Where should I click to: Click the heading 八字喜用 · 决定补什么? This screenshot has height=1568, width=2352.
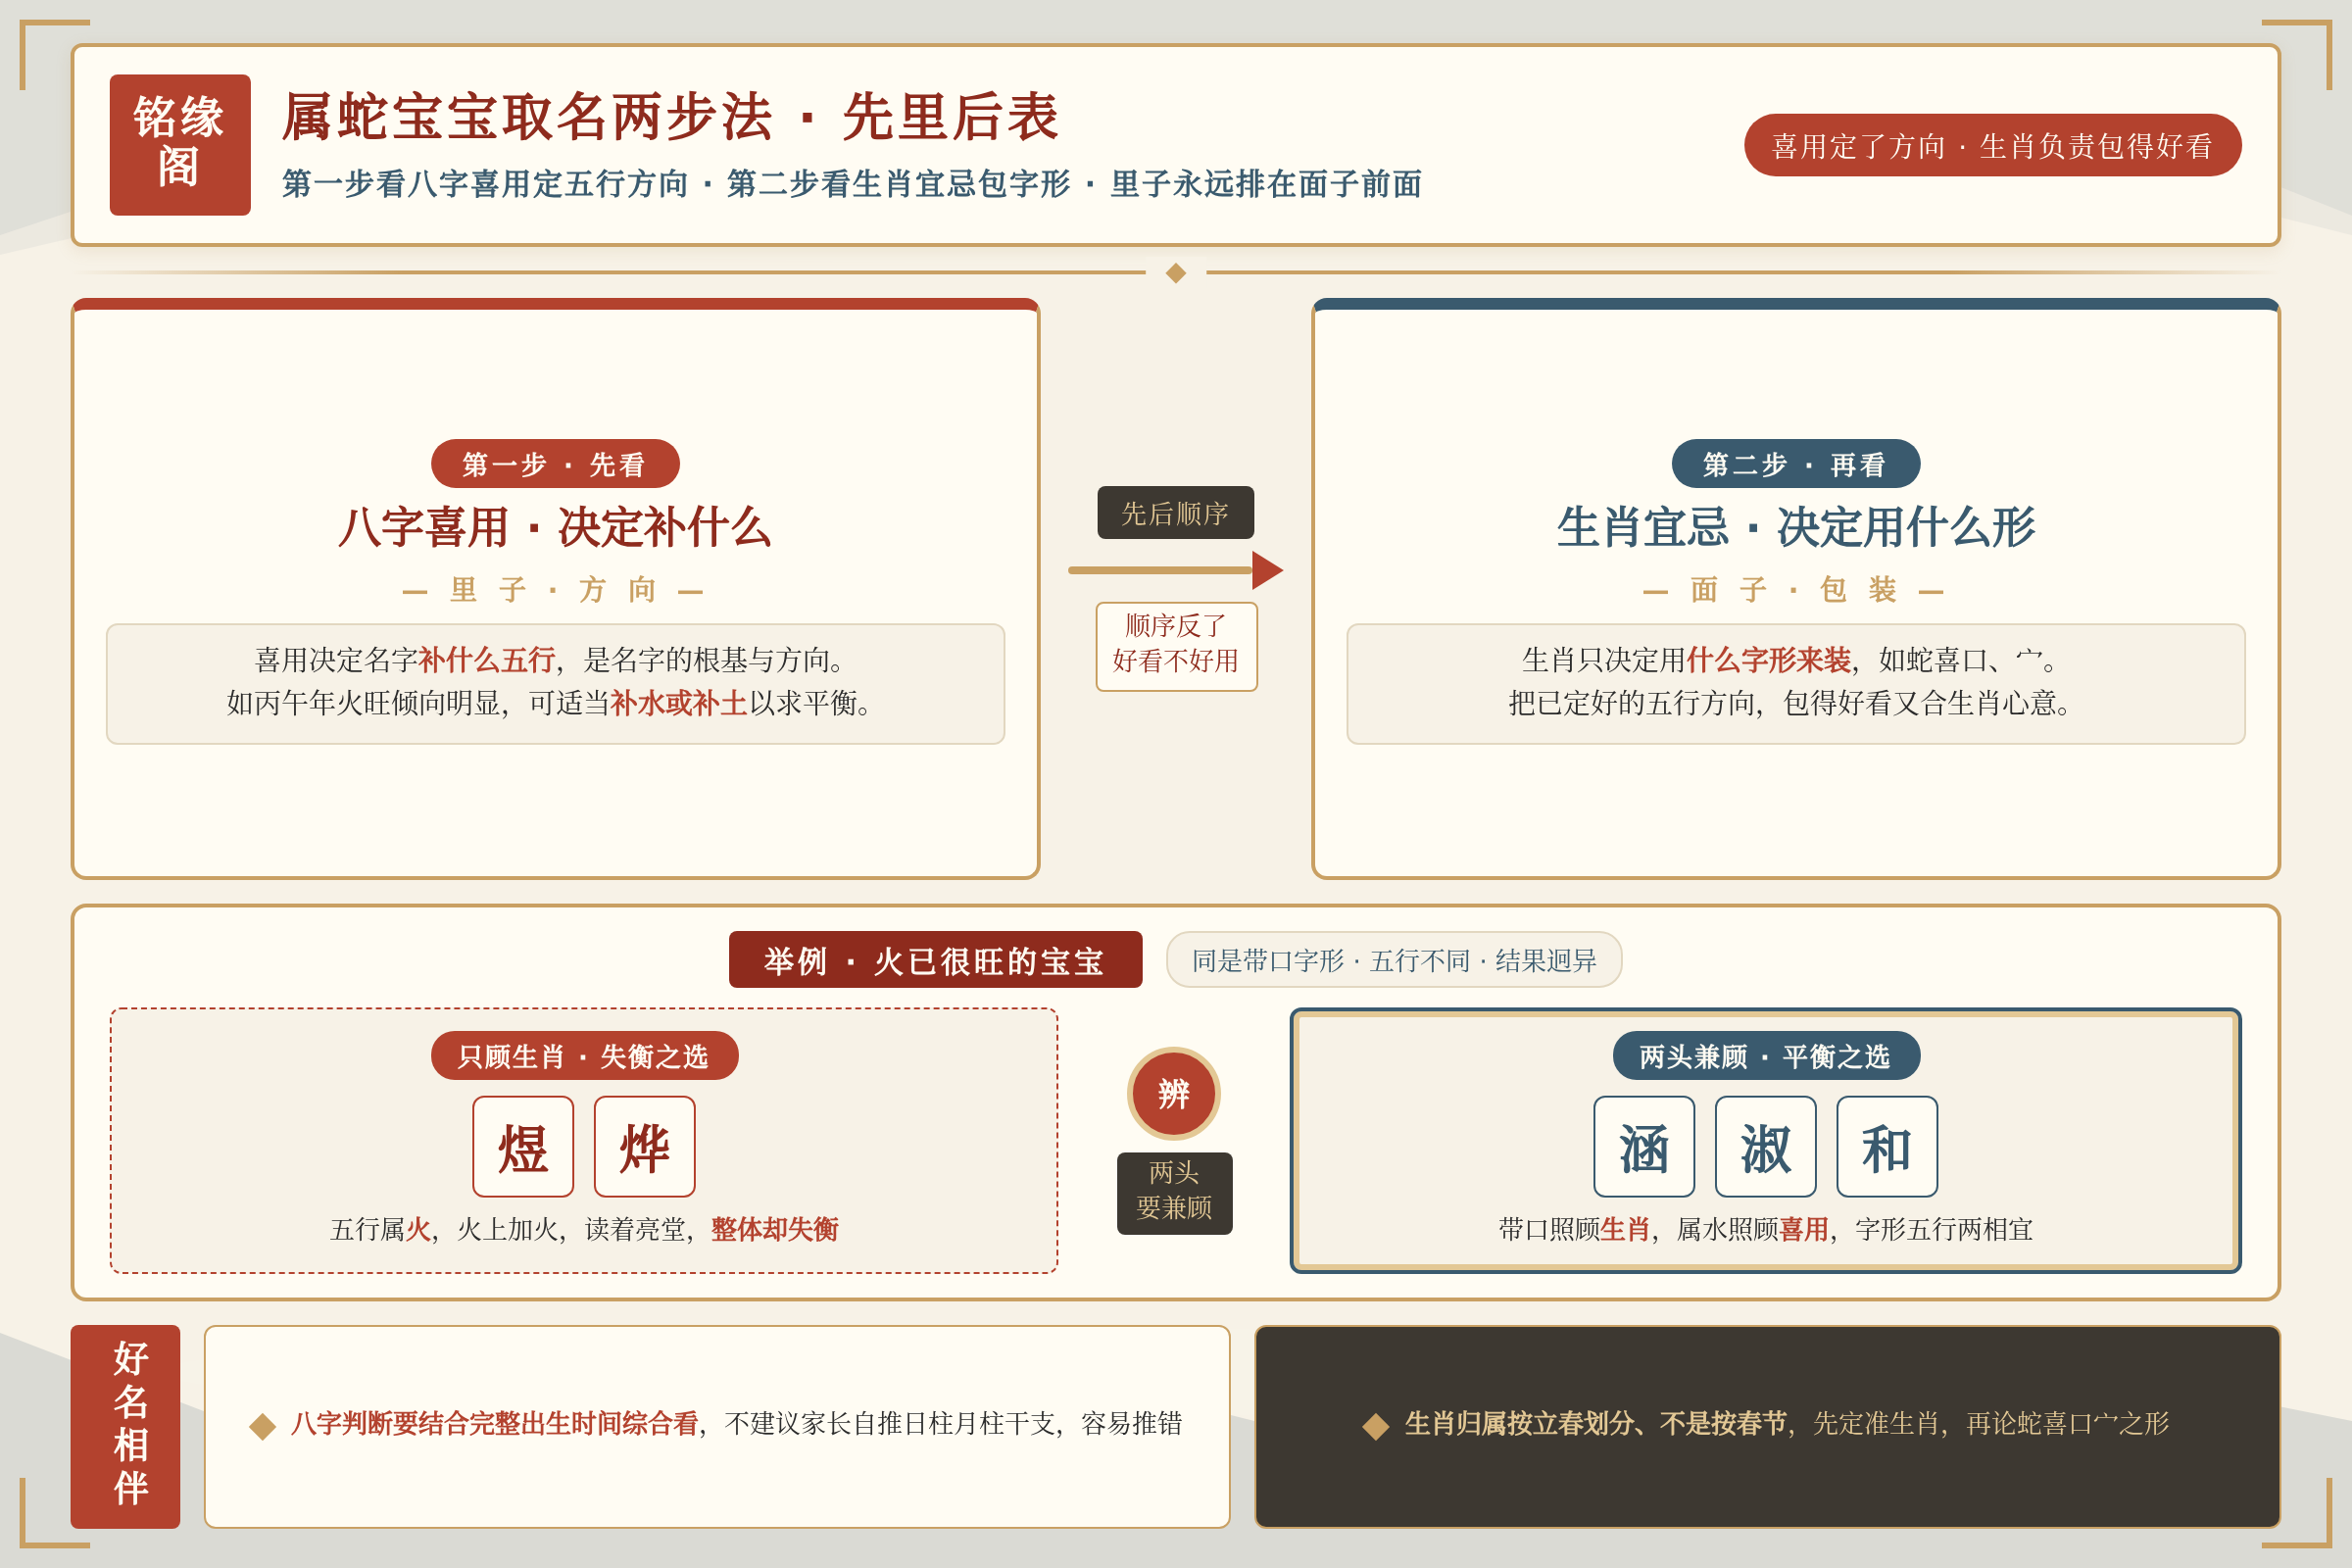click(555, 527)
